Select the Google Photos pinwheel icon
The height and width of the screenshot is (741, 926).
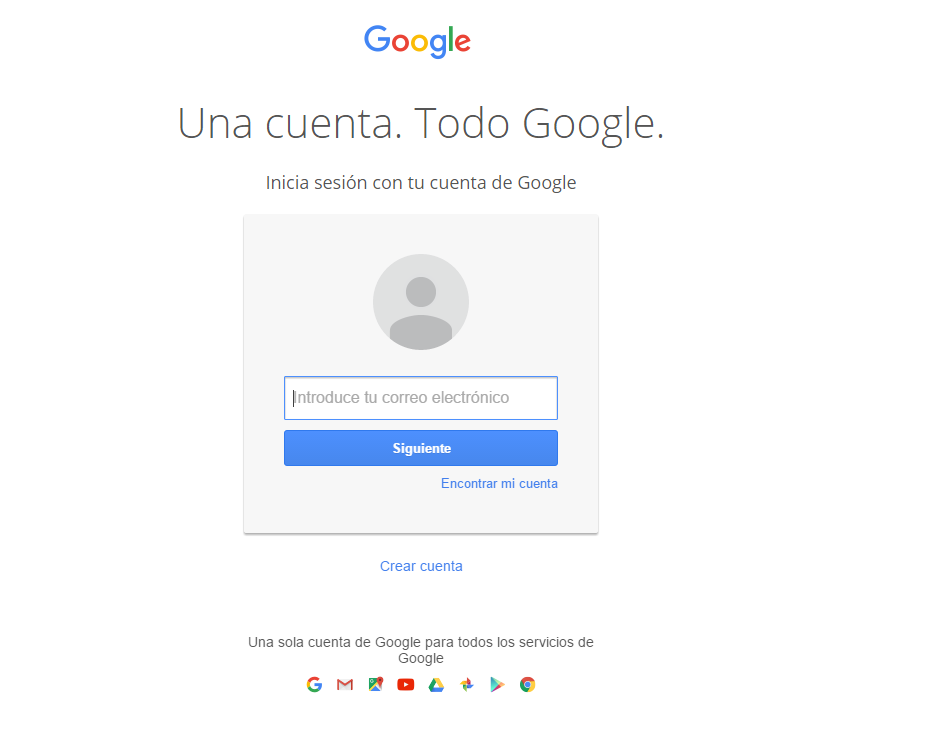click(467, 684)
